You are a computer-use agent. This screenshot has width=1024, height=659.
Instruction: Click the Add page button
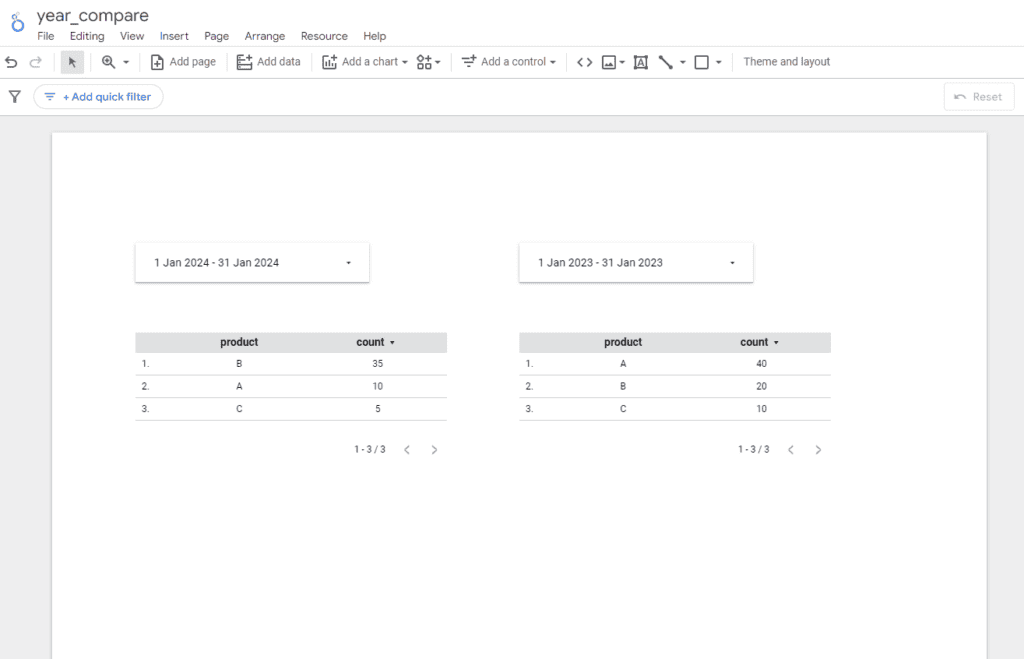(183, 62)
